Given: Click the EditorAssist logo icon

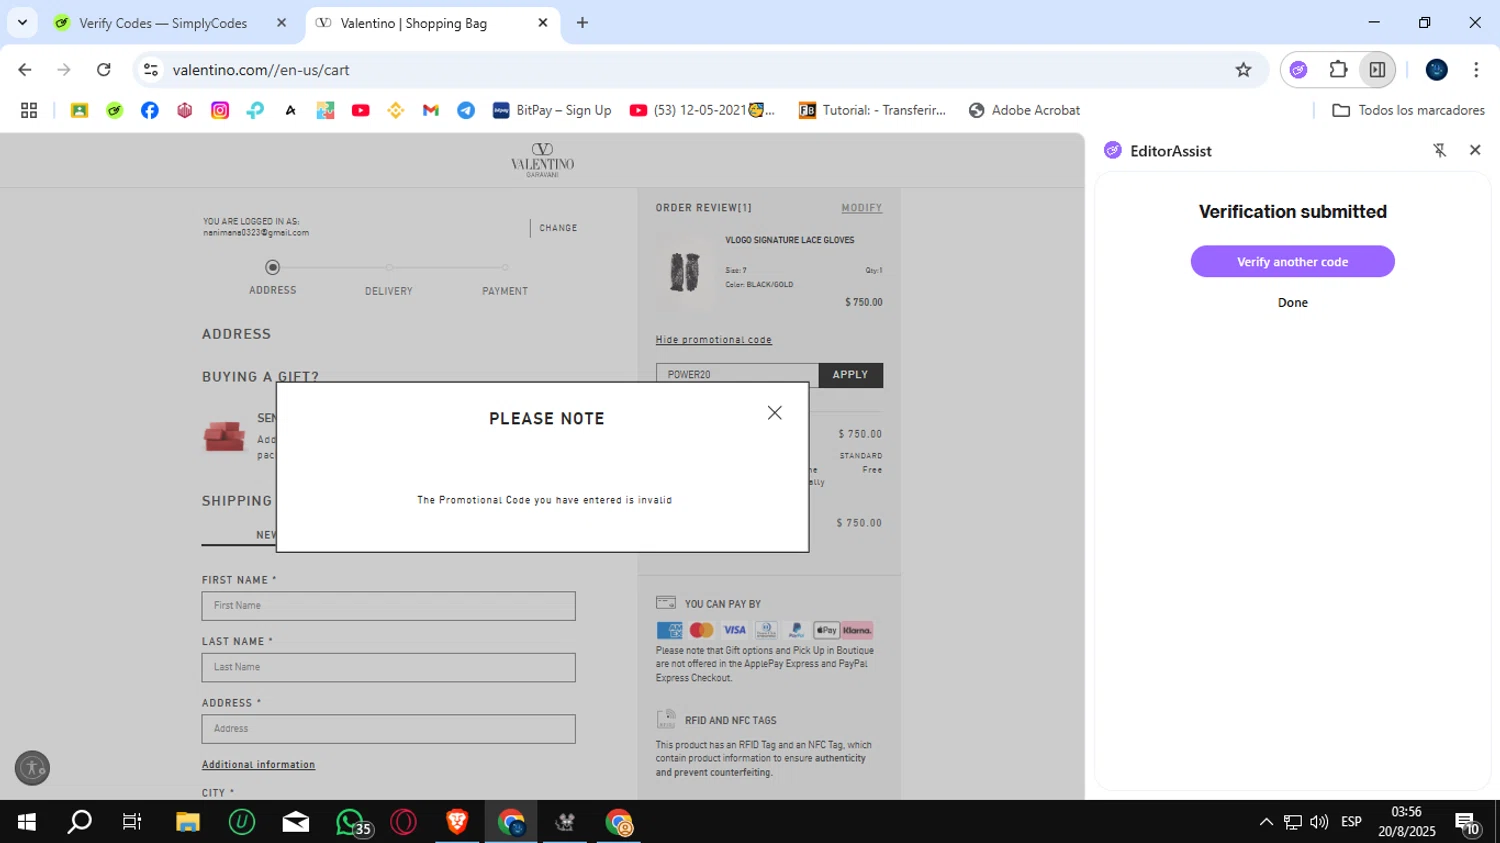Looking at the screenshot, I should click(x=1113, y=150).
